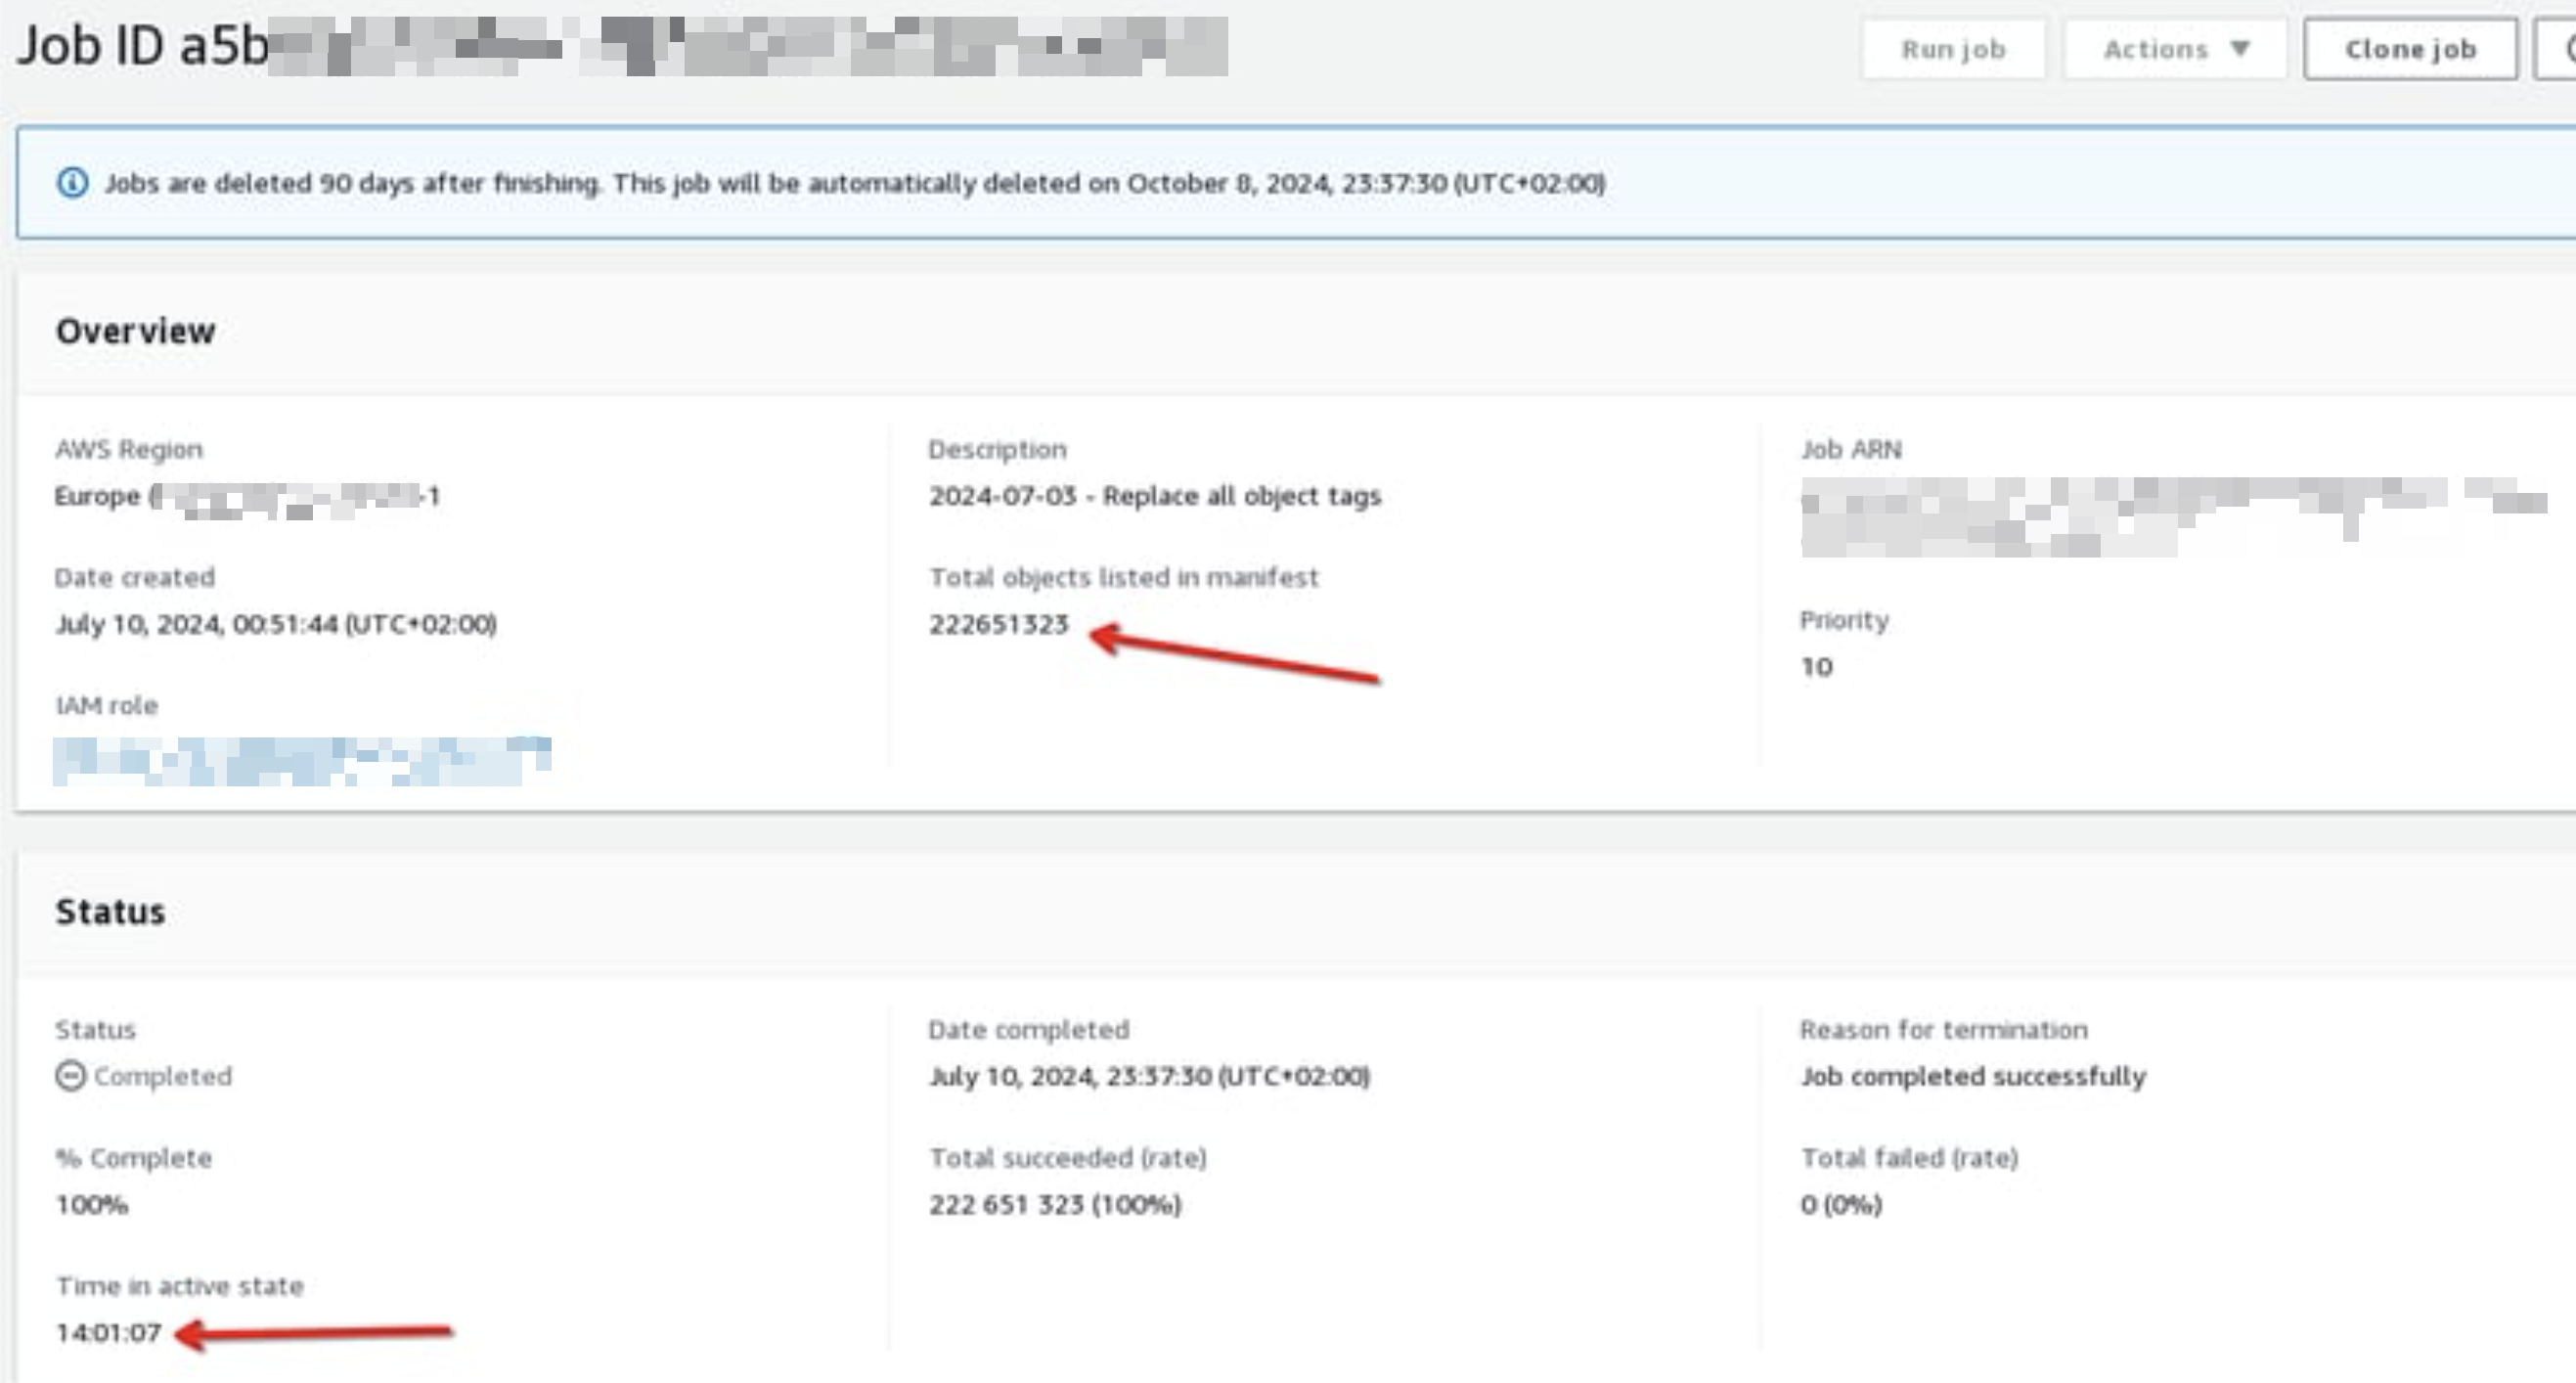Select the Job ID heading text
The height and width of the screenshot is (1383, 2576).
click(x=142, y=46)
